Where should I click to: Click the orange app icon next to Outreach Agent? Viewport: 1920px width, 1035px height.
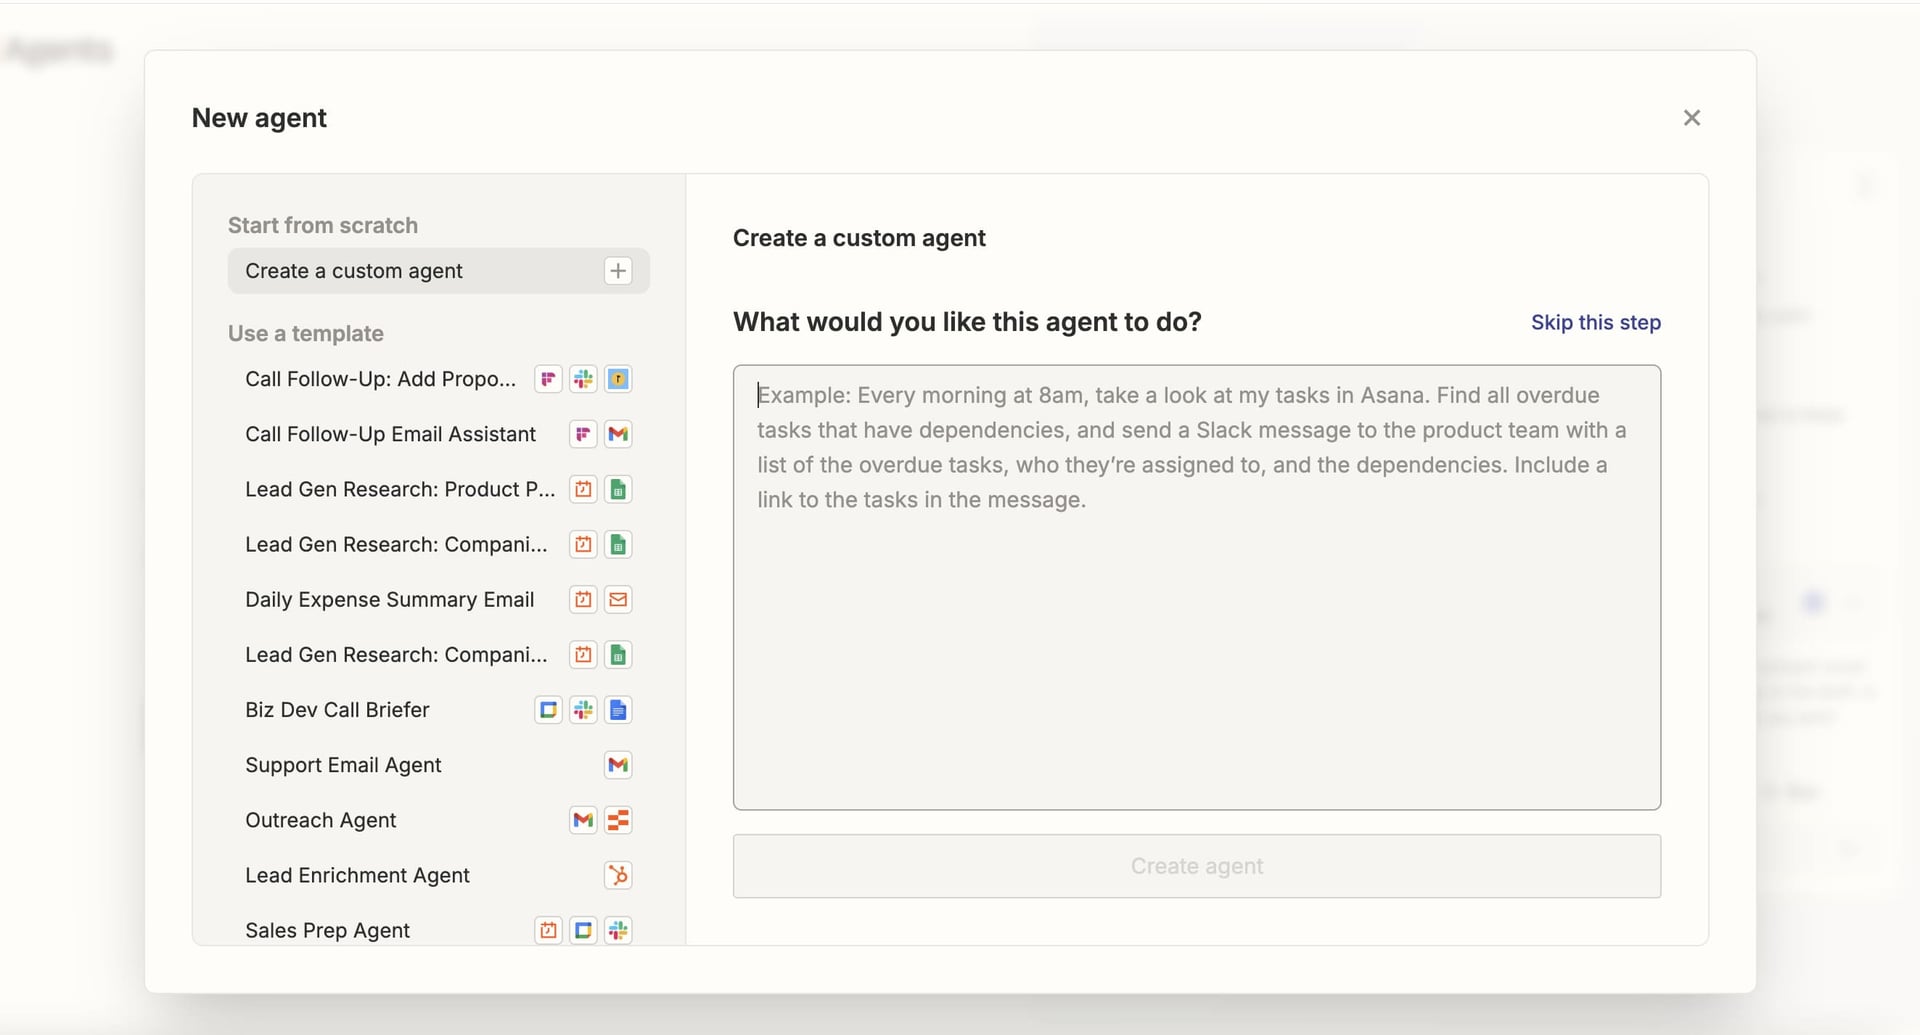tap(618, 820)
